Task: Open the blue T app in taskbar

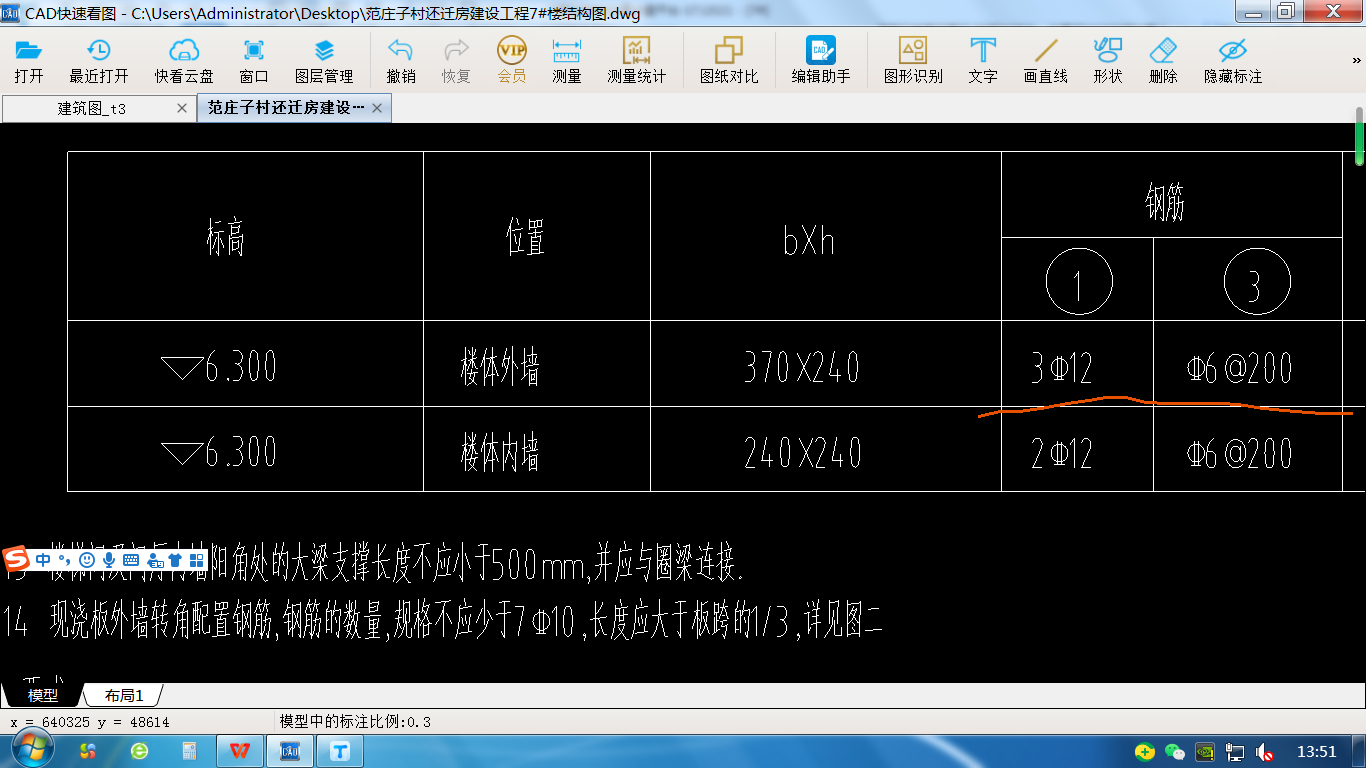Action: 341,750
